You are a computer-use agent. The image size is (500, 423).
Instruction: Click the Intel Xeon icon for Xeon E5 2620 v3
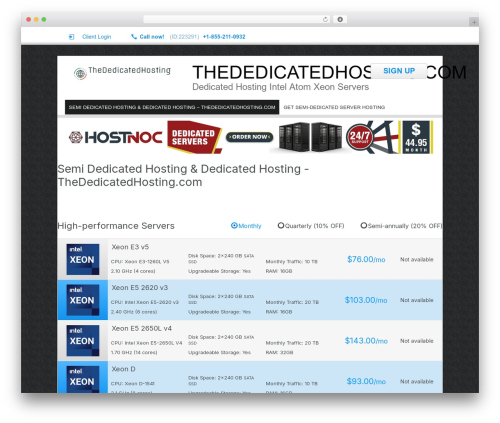coord(83,300)
